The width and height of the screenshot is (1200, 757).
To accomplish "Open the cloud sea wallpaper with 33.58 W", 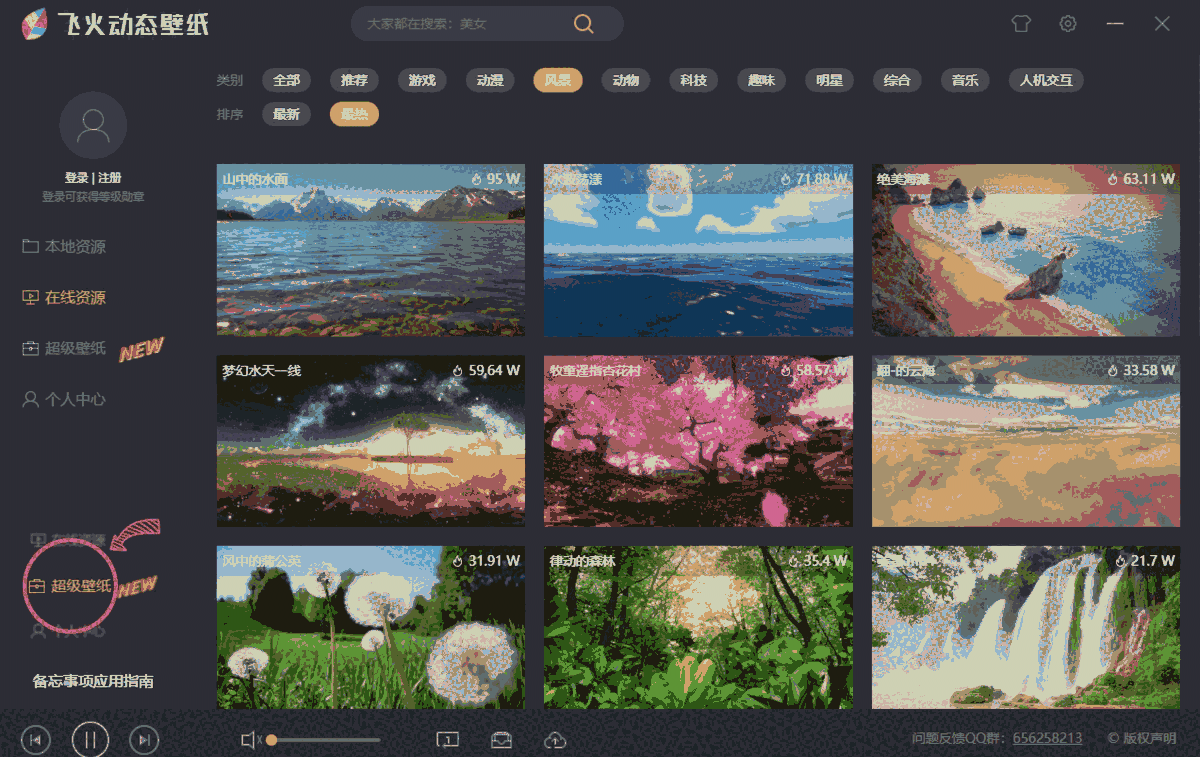I will tap(1026, 441).
